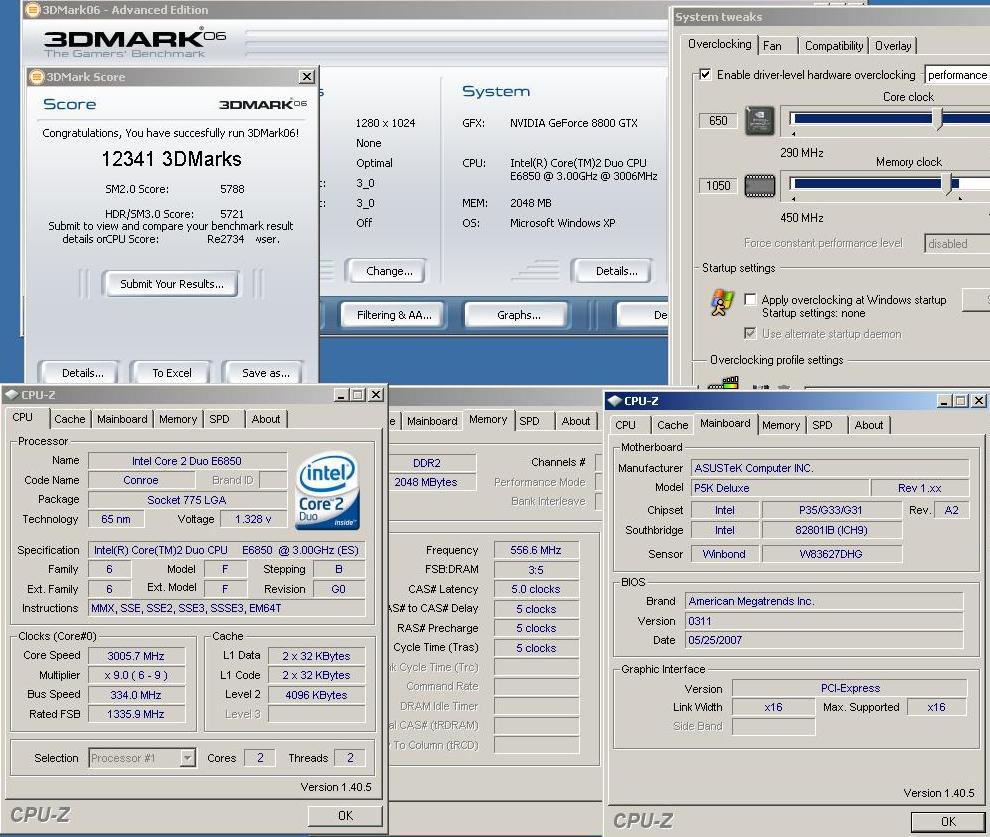The width and height of the screenshot is (990, 837).
Task: Click the Level 2 cache value 4096 KBytes
Action: 316,695
